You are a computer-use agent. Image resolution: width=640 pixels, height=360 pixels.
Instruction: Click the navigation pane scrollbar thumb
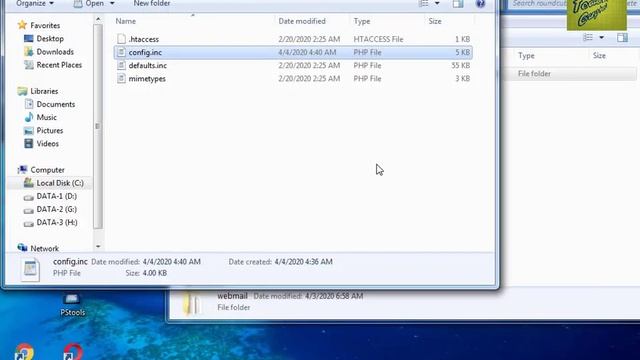[98, 127]
